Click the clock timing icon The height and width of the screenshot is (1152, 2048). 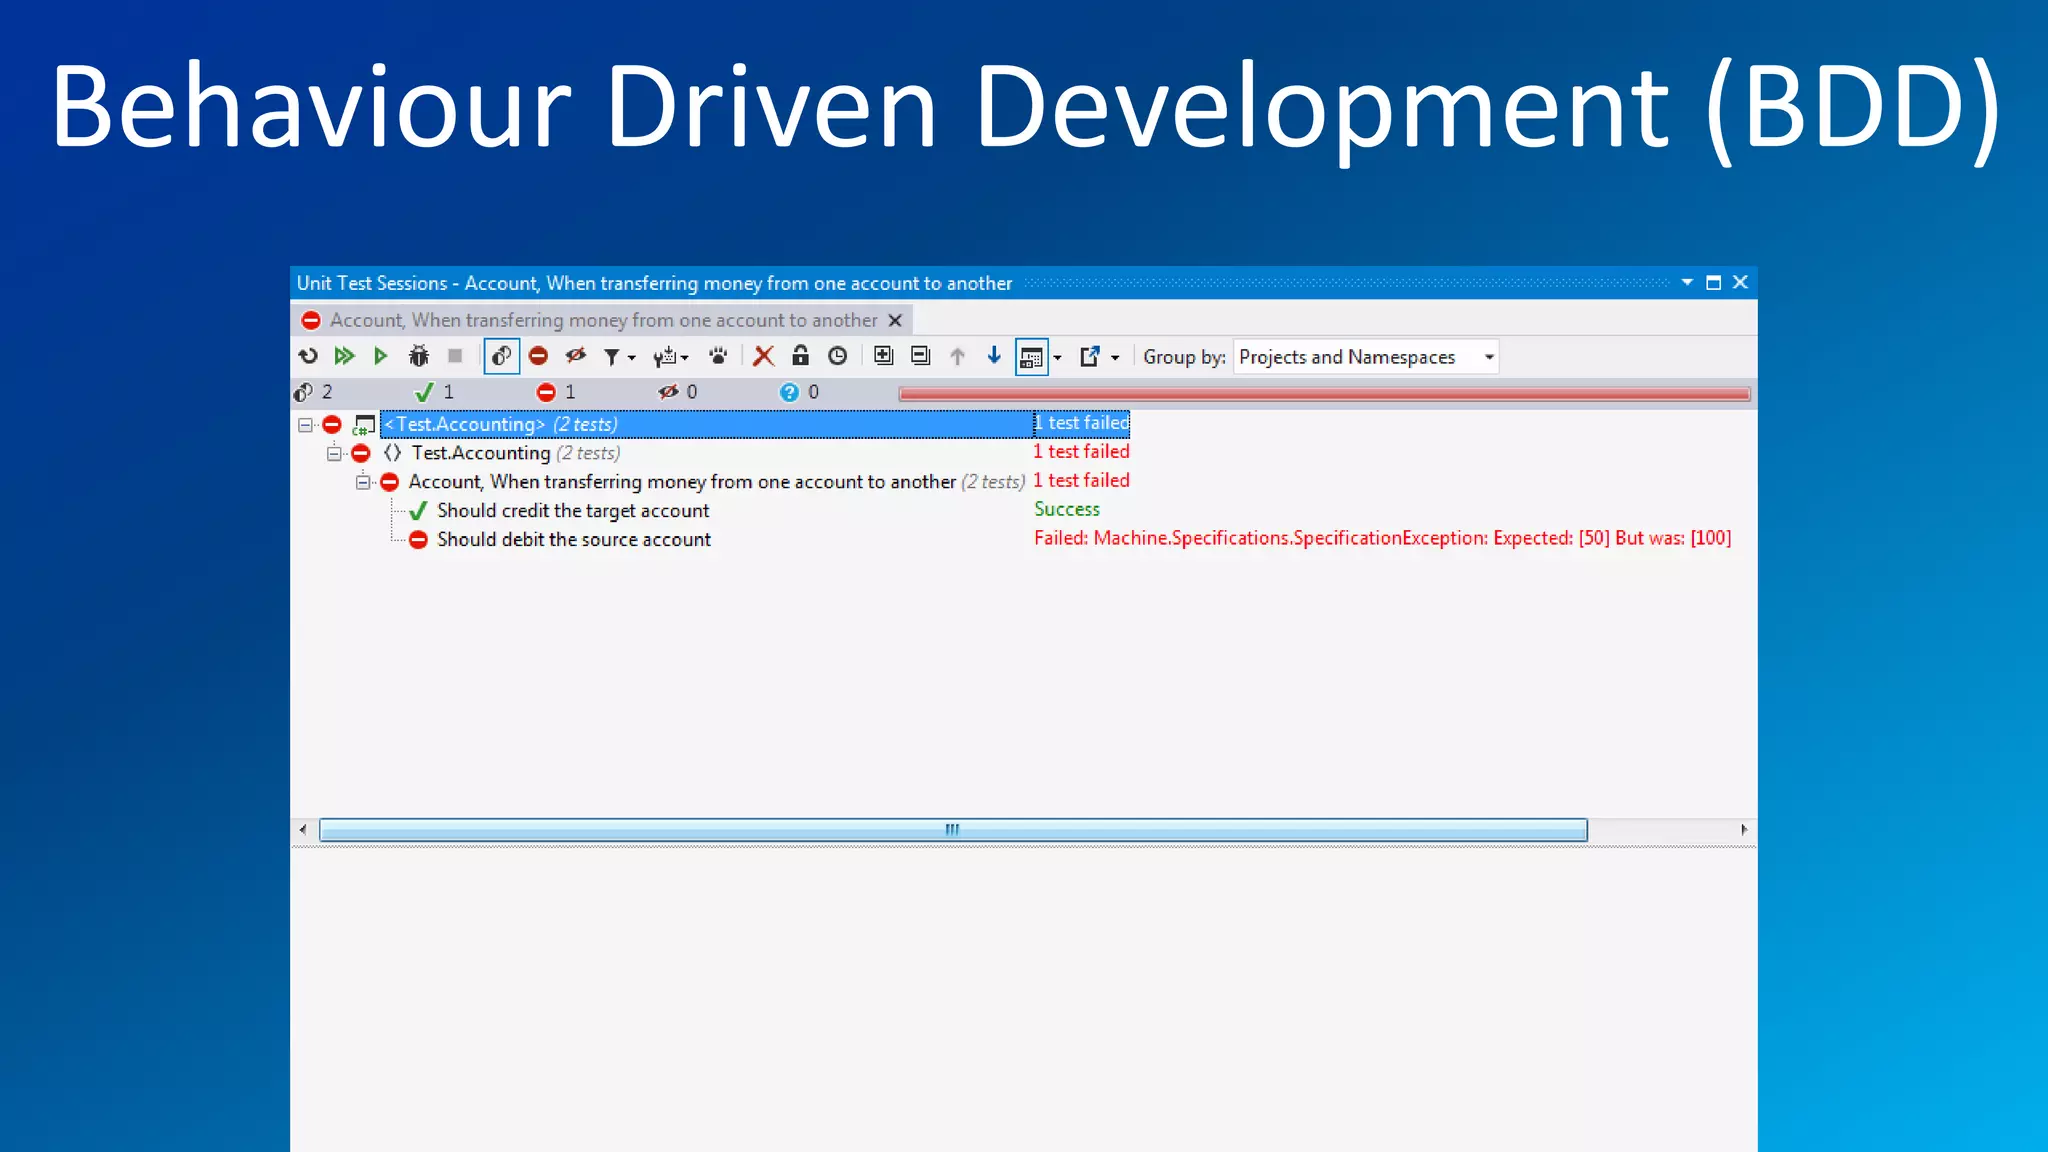(837, 356)
